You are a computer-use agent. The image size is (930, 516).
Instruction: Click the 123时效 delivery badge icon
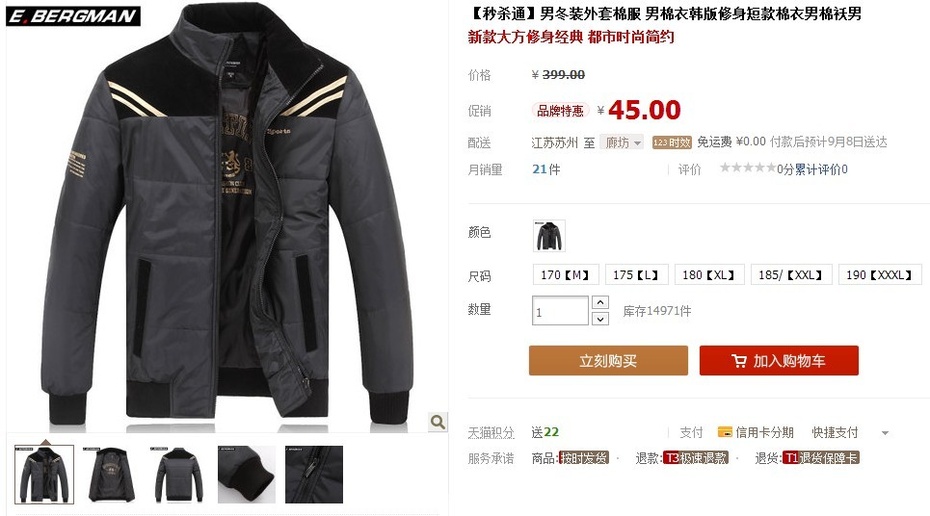click(672, 142)
